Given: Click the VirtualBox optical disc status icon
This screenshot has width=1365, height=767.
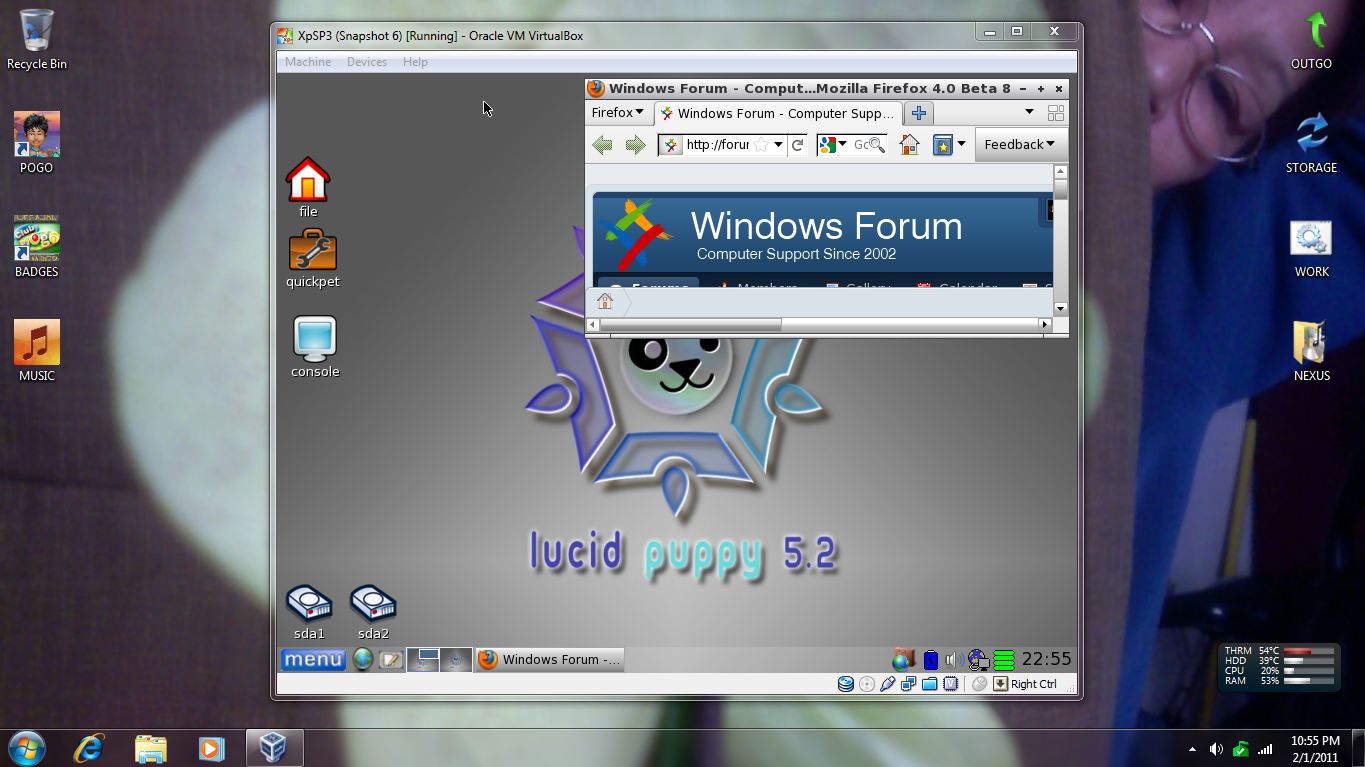Looking at the screenshot, I should pos(867,684).
